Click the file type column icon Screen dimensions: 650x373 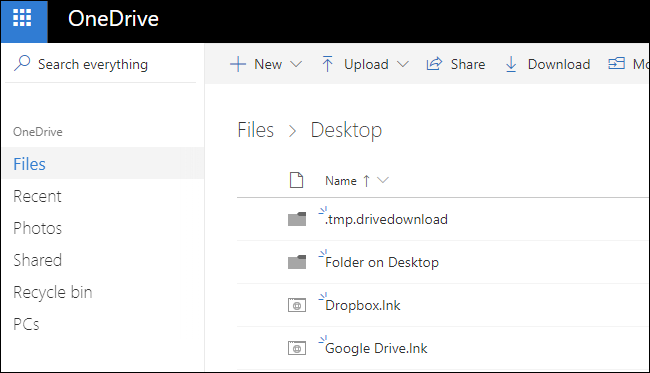pyautogui.click(x=296, y=180)
